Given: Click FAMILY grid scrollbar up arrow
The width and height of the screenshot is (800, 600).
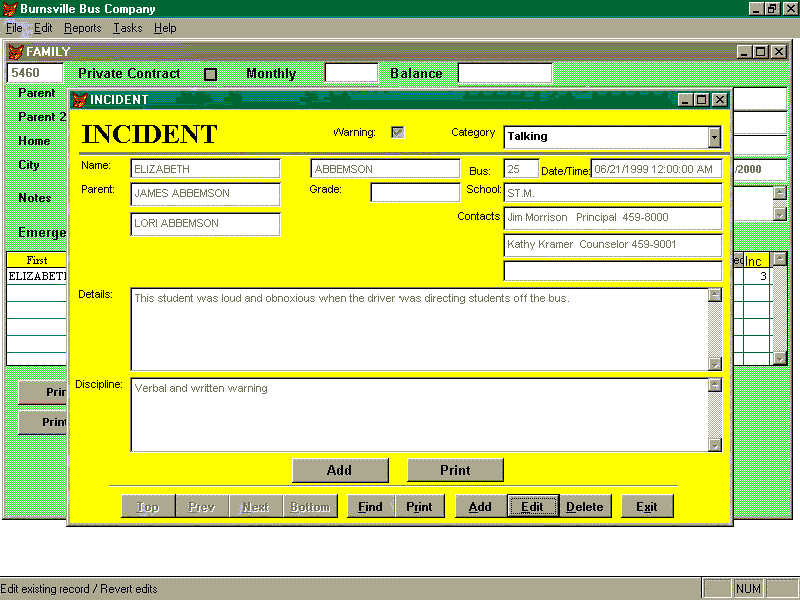Looking at the screenshot, I should click(779, 259).
